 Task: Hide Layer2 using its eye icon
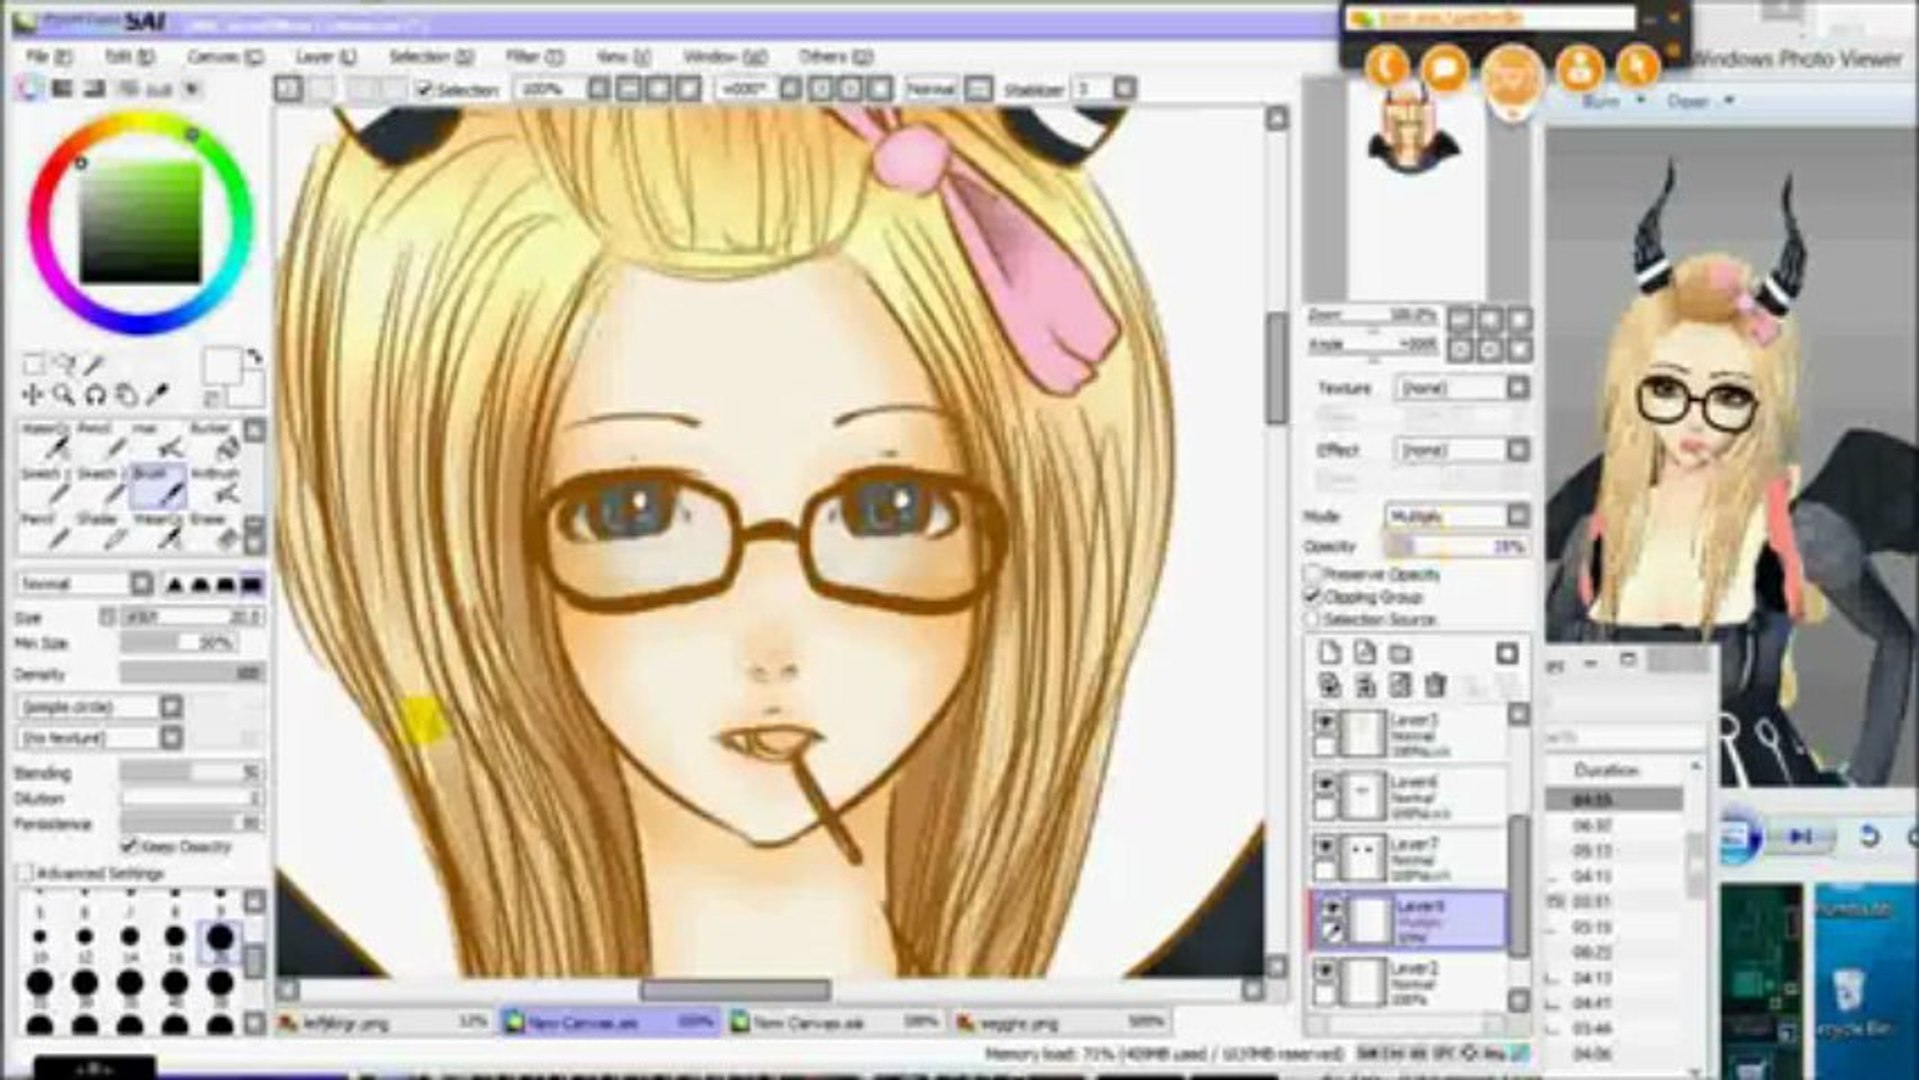(1325, 970)
